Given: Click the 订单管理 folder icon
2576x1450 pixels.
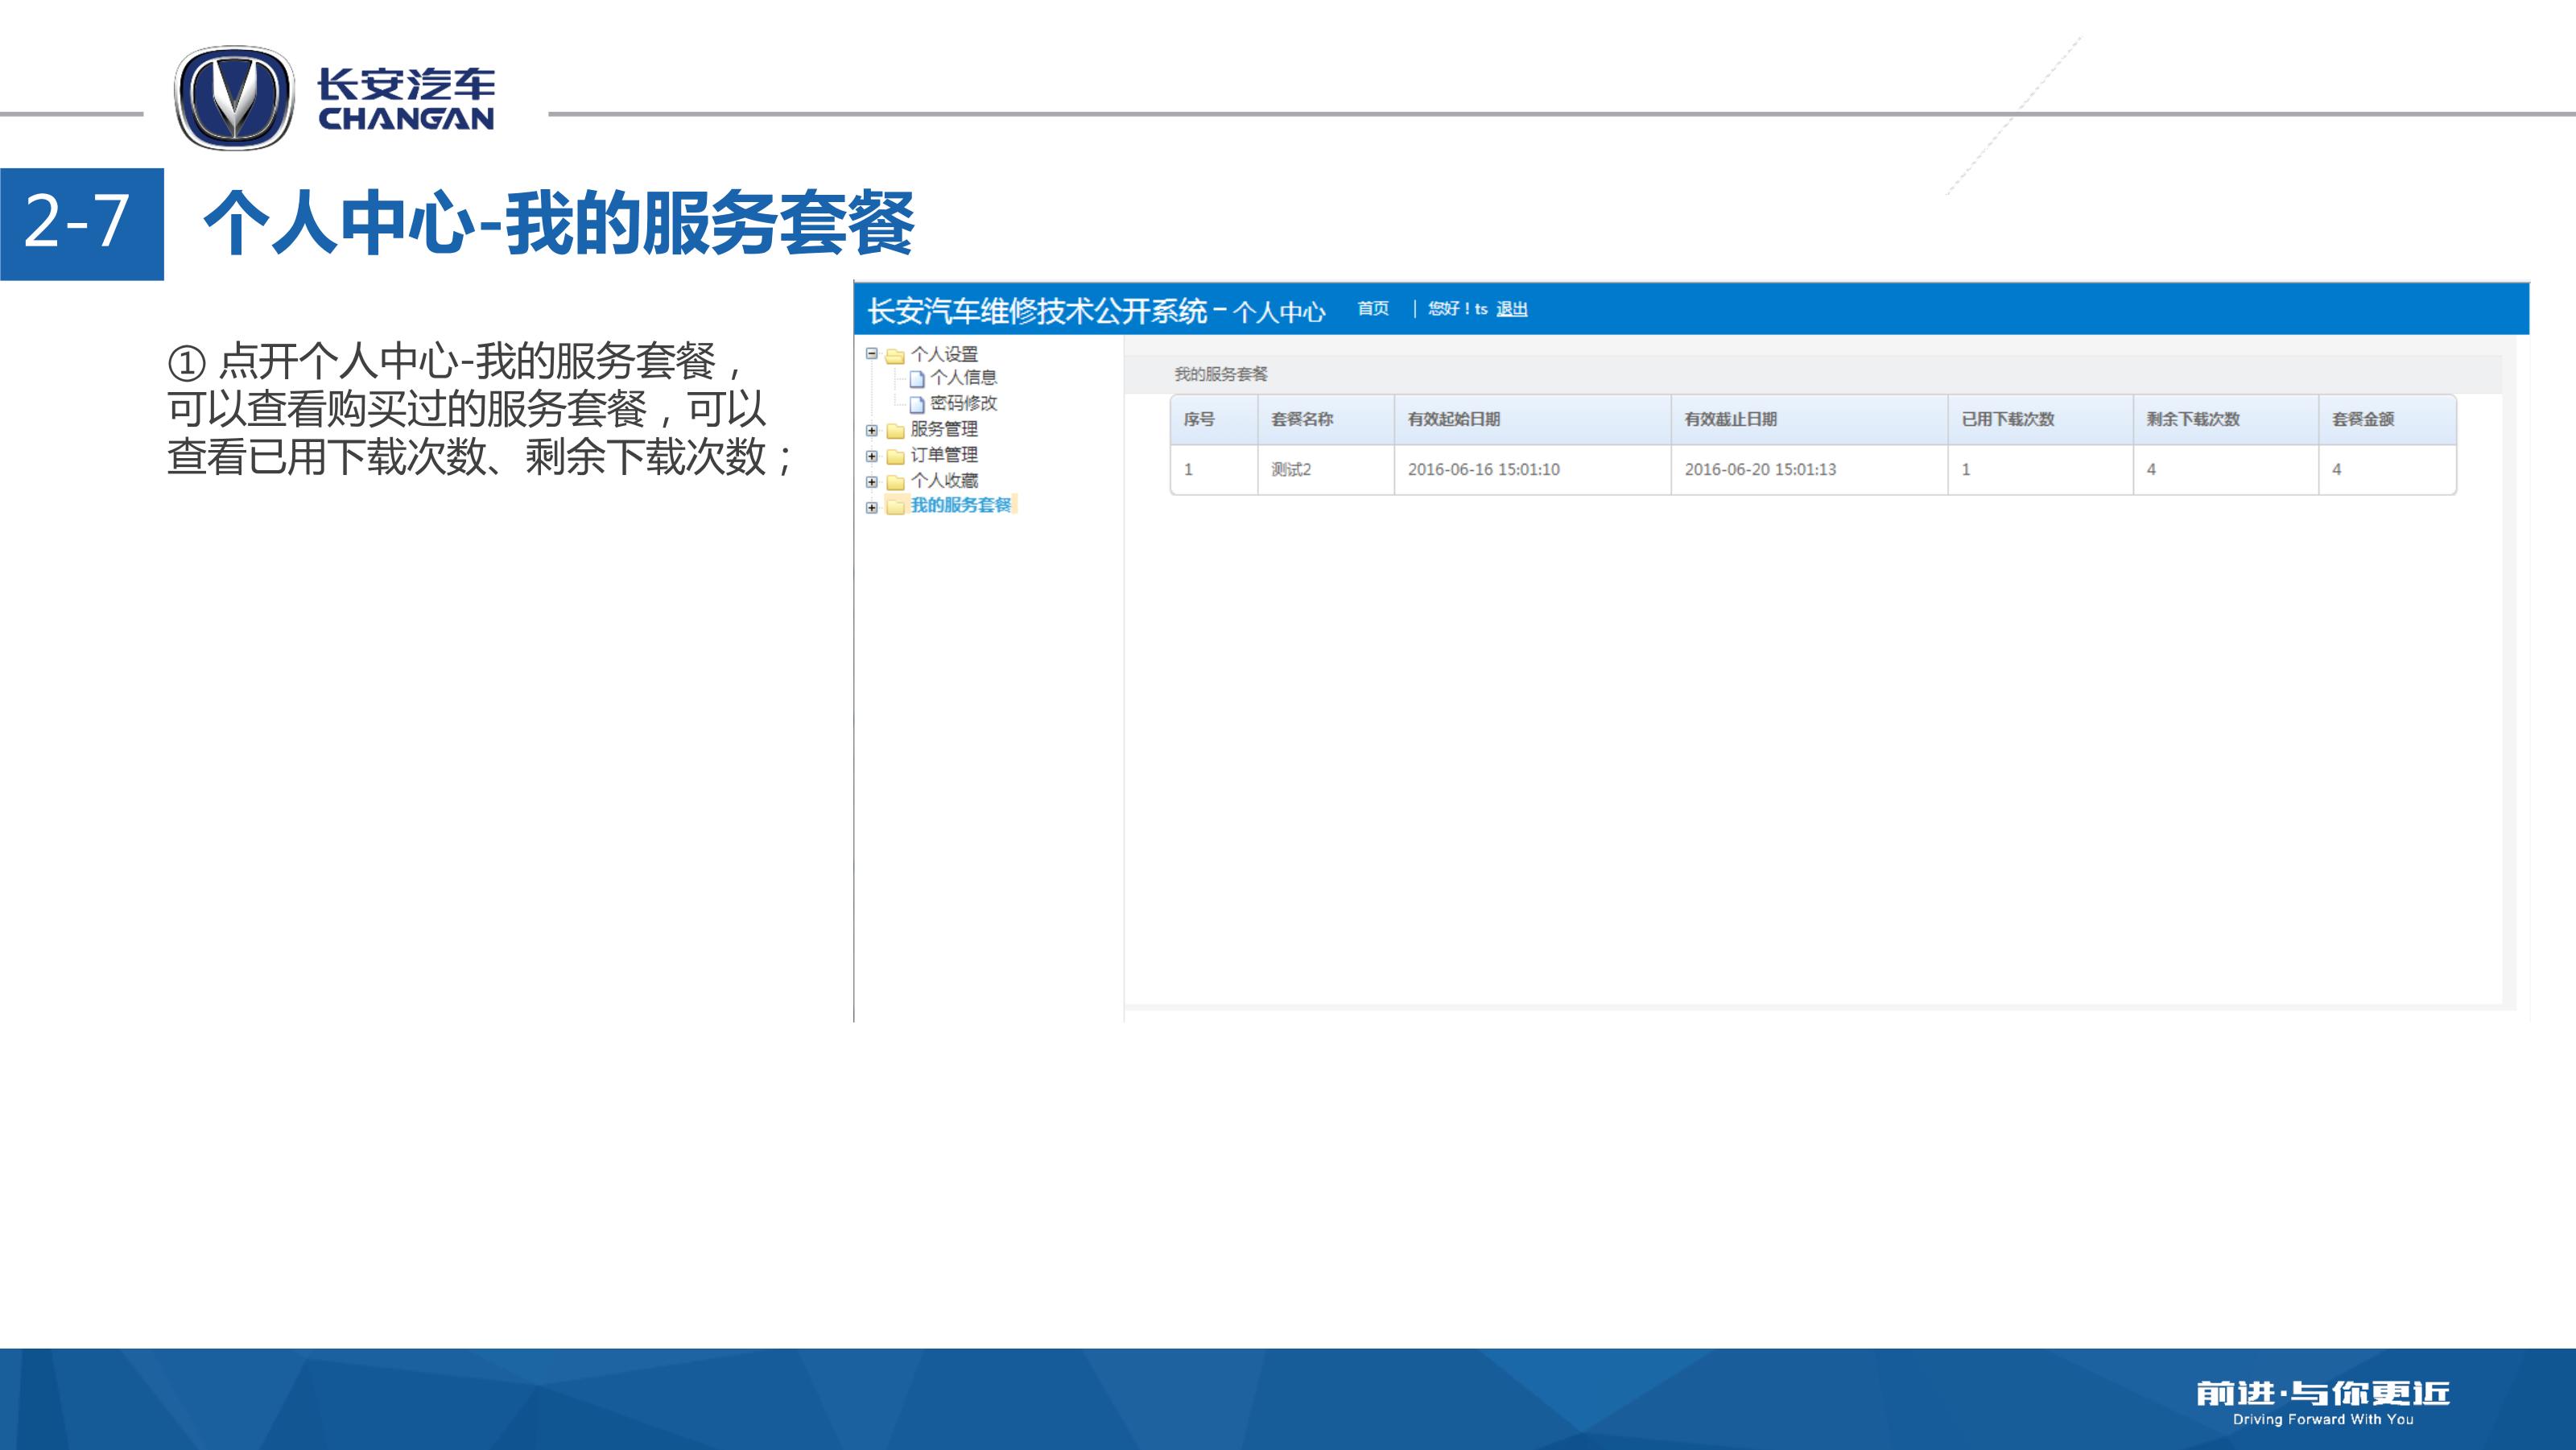Looking at the screenshot, I should coord(895,457).
